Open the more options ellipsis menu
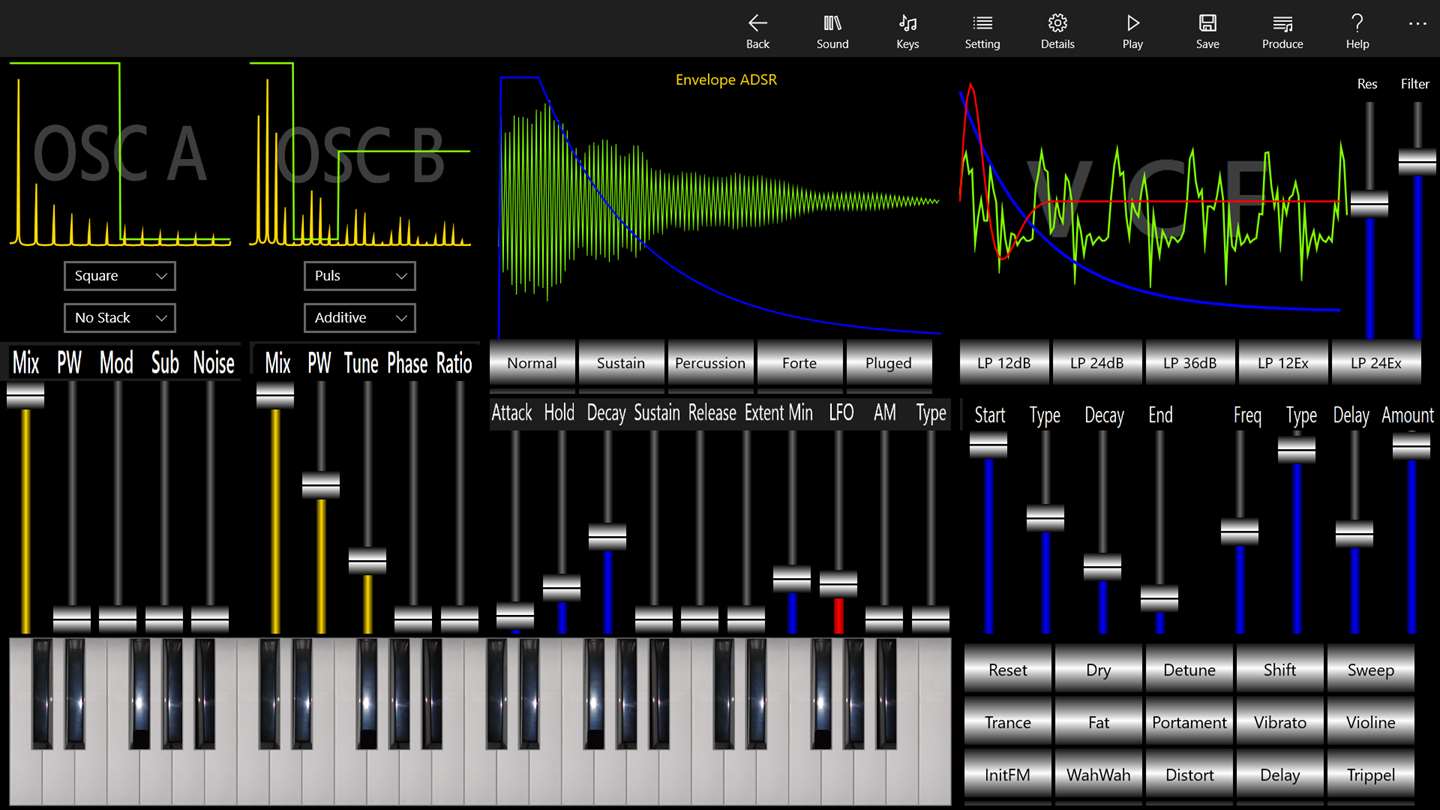The image size is (1440, 810). pos(1417,24)
